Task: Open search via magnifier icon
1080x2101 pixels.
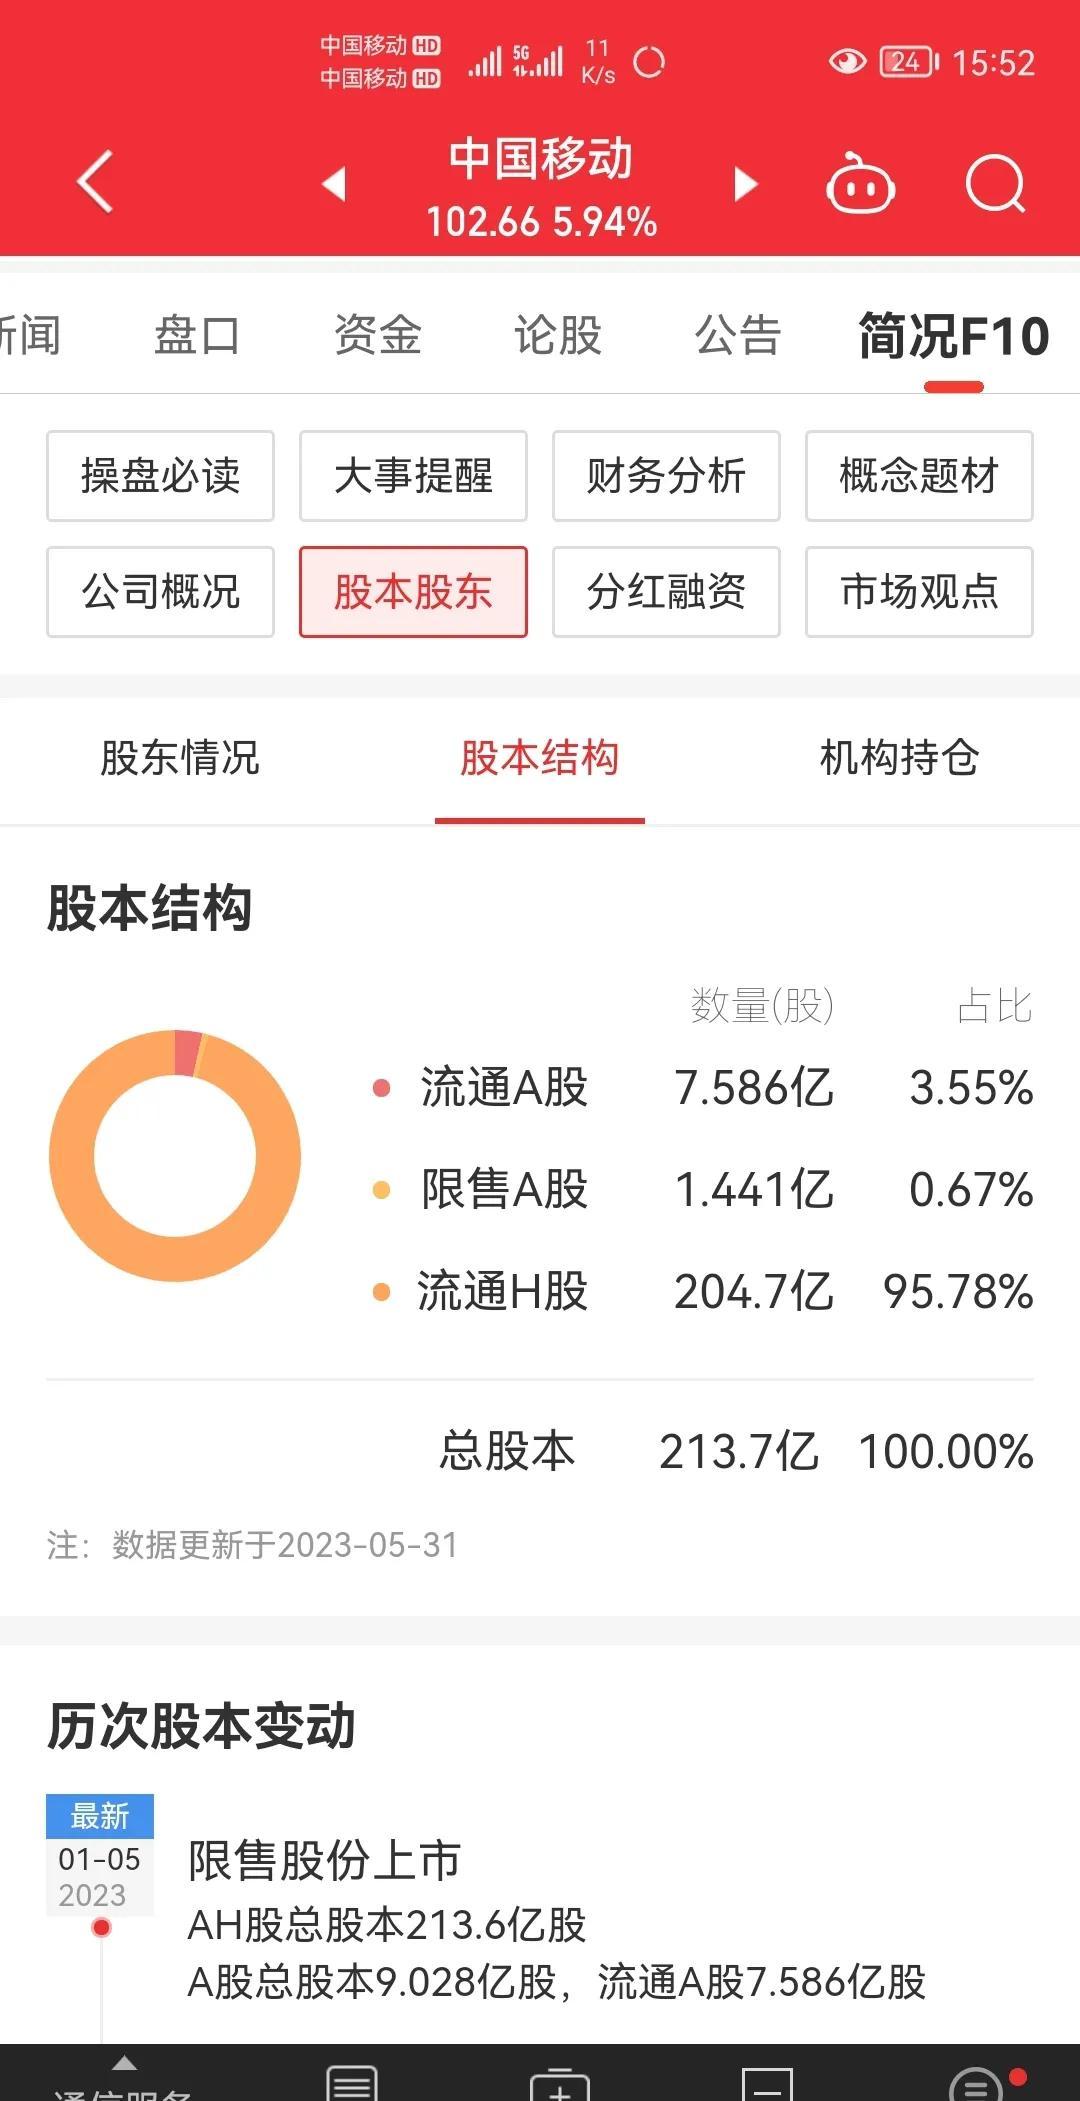Action: coord(996,184)
